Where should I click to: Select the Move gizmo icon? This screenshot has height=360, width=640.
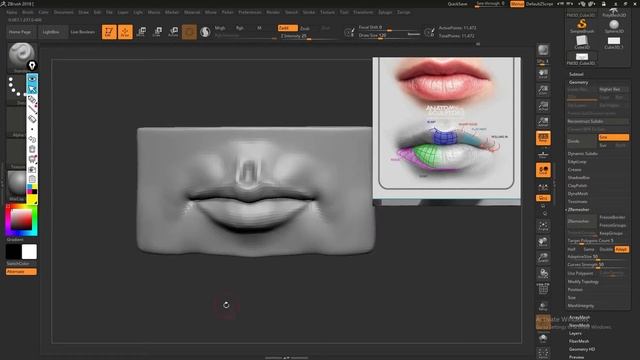(142, 32)
